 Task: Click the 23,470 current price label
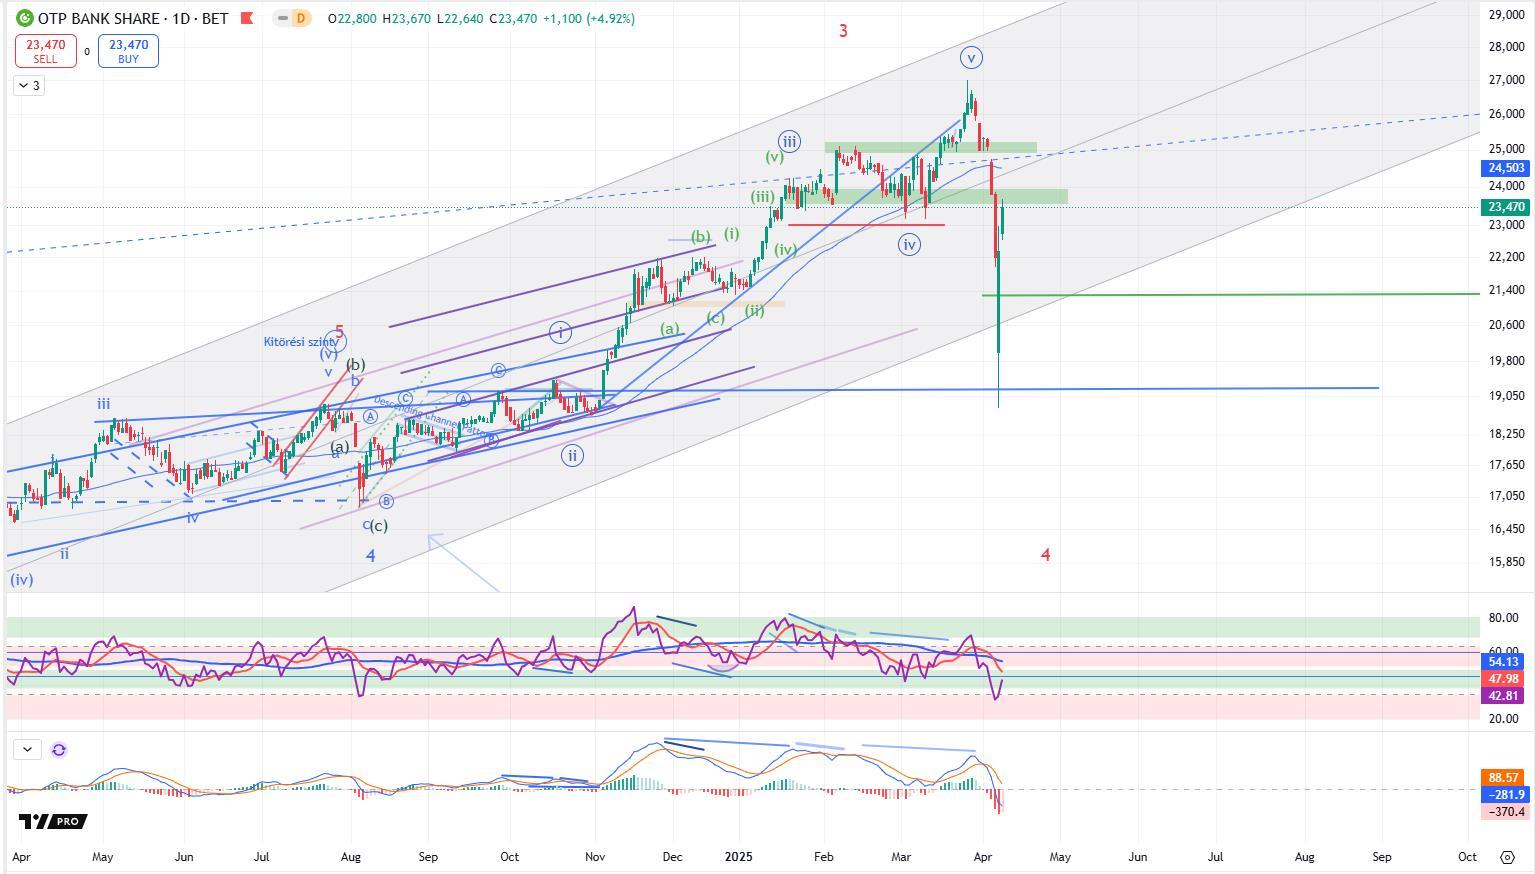[x=1505, y=207]
